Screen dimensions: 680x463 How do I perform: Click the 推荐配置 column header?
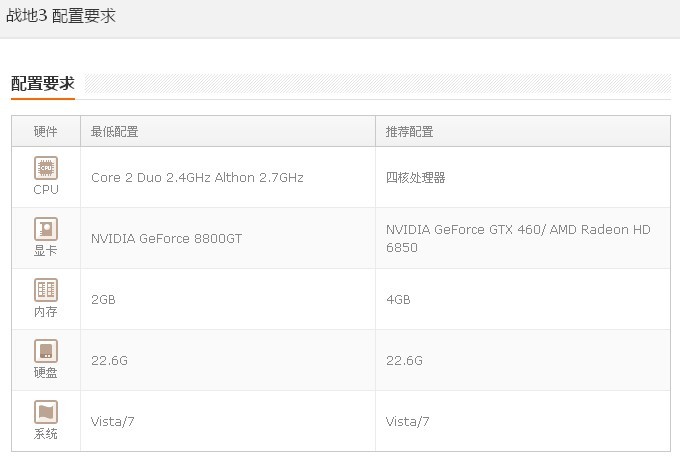click(x=410, y=131)
